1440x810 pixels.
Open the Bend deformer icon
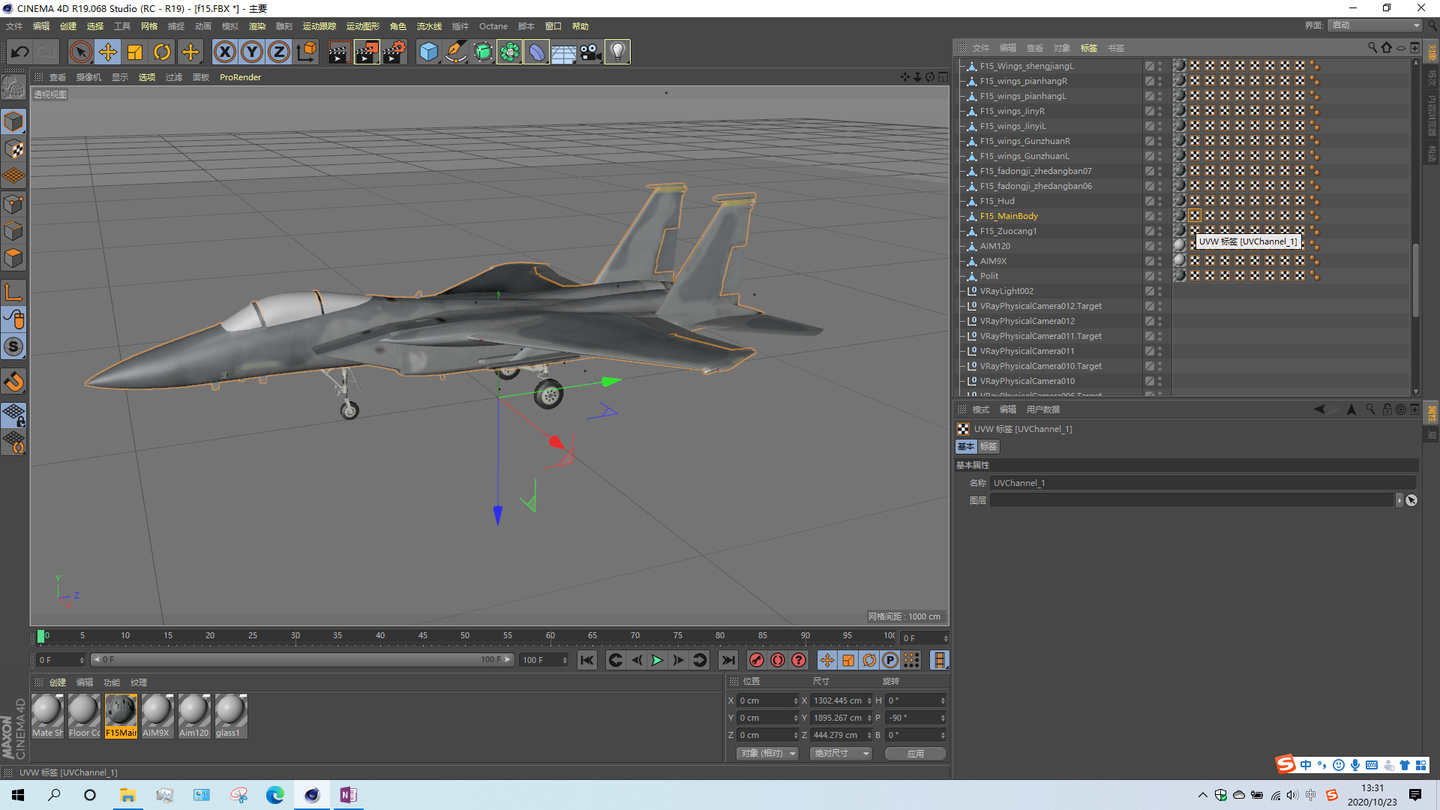(x=536, y=52)
